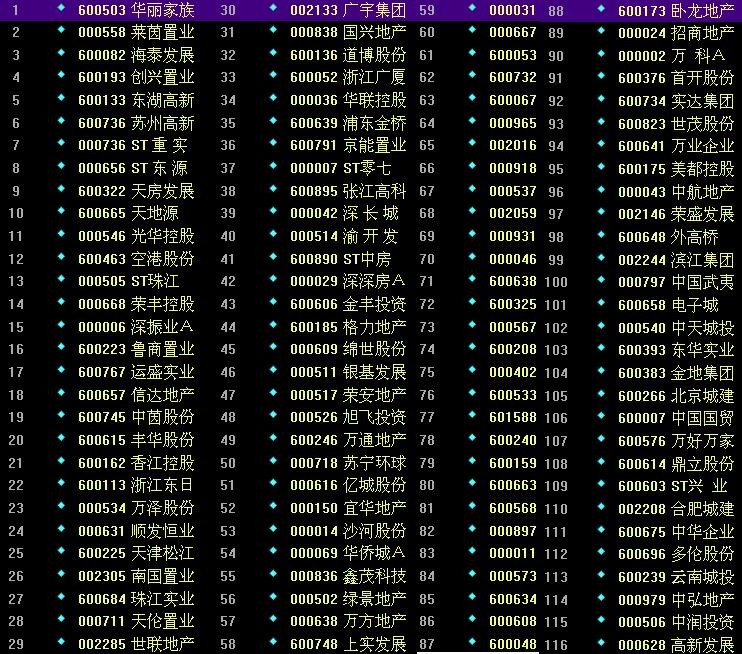Click the diamond marker next to 000002 万科A
The width and height of the screenshot is (742, 654).
click(601, 53)
